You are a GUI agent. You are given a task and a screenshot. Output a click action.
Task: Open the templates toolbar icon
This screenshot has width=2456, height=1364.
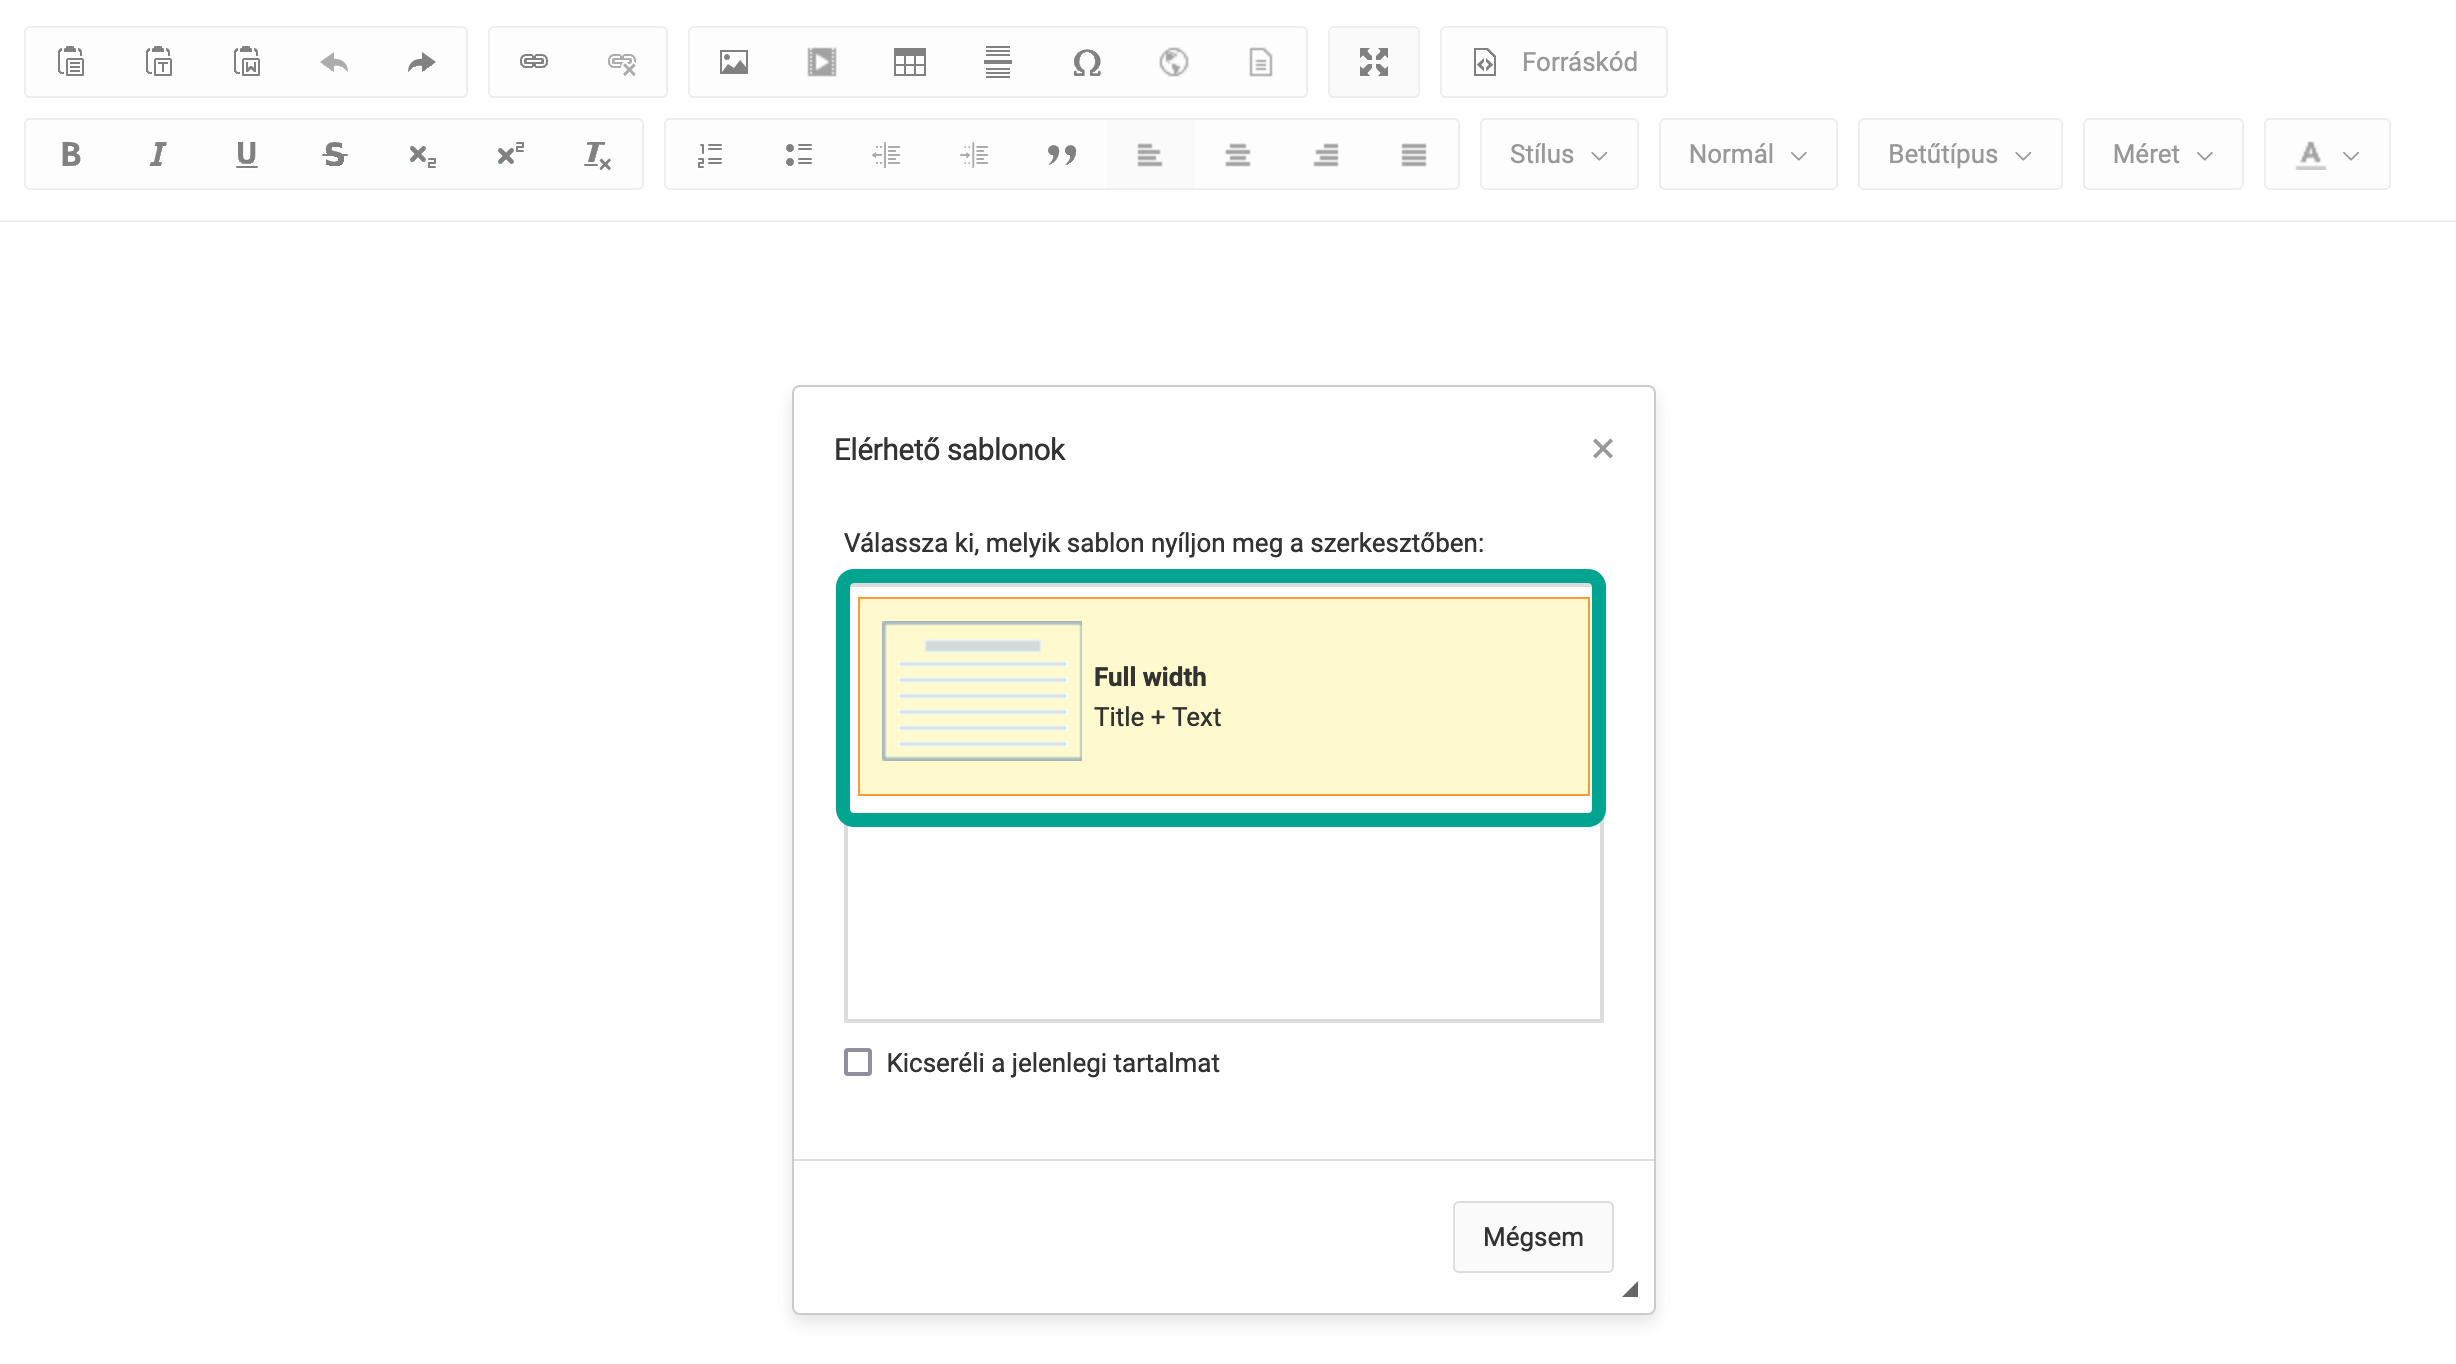click(x=1261, y=62)
